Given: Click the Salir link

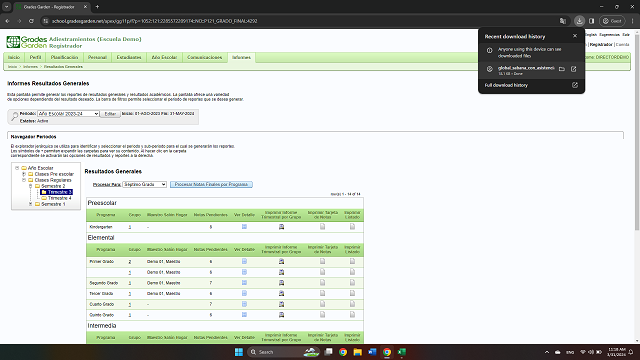Looking at the screenshot, I should point(626,35).
